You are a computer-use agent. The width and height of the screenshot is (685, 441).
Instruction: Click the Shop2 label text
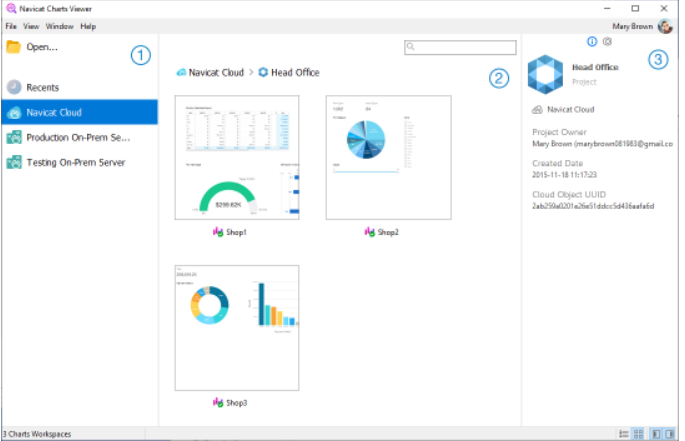[388, 233]
